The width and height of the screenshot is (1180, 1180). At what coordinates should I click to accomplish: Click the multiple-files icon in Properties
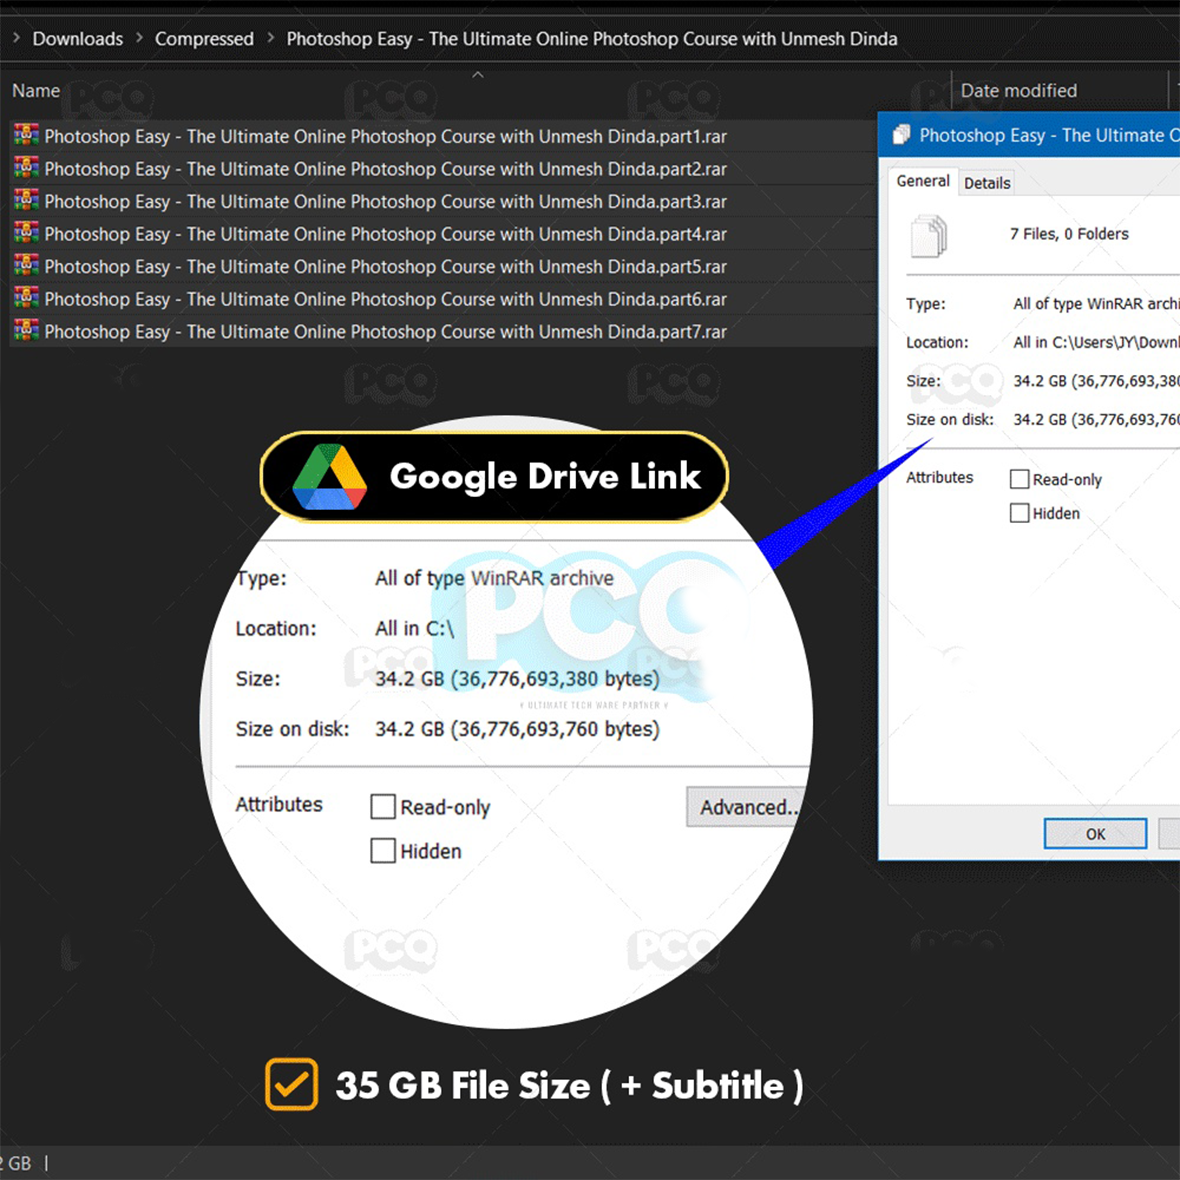point(929,236)
